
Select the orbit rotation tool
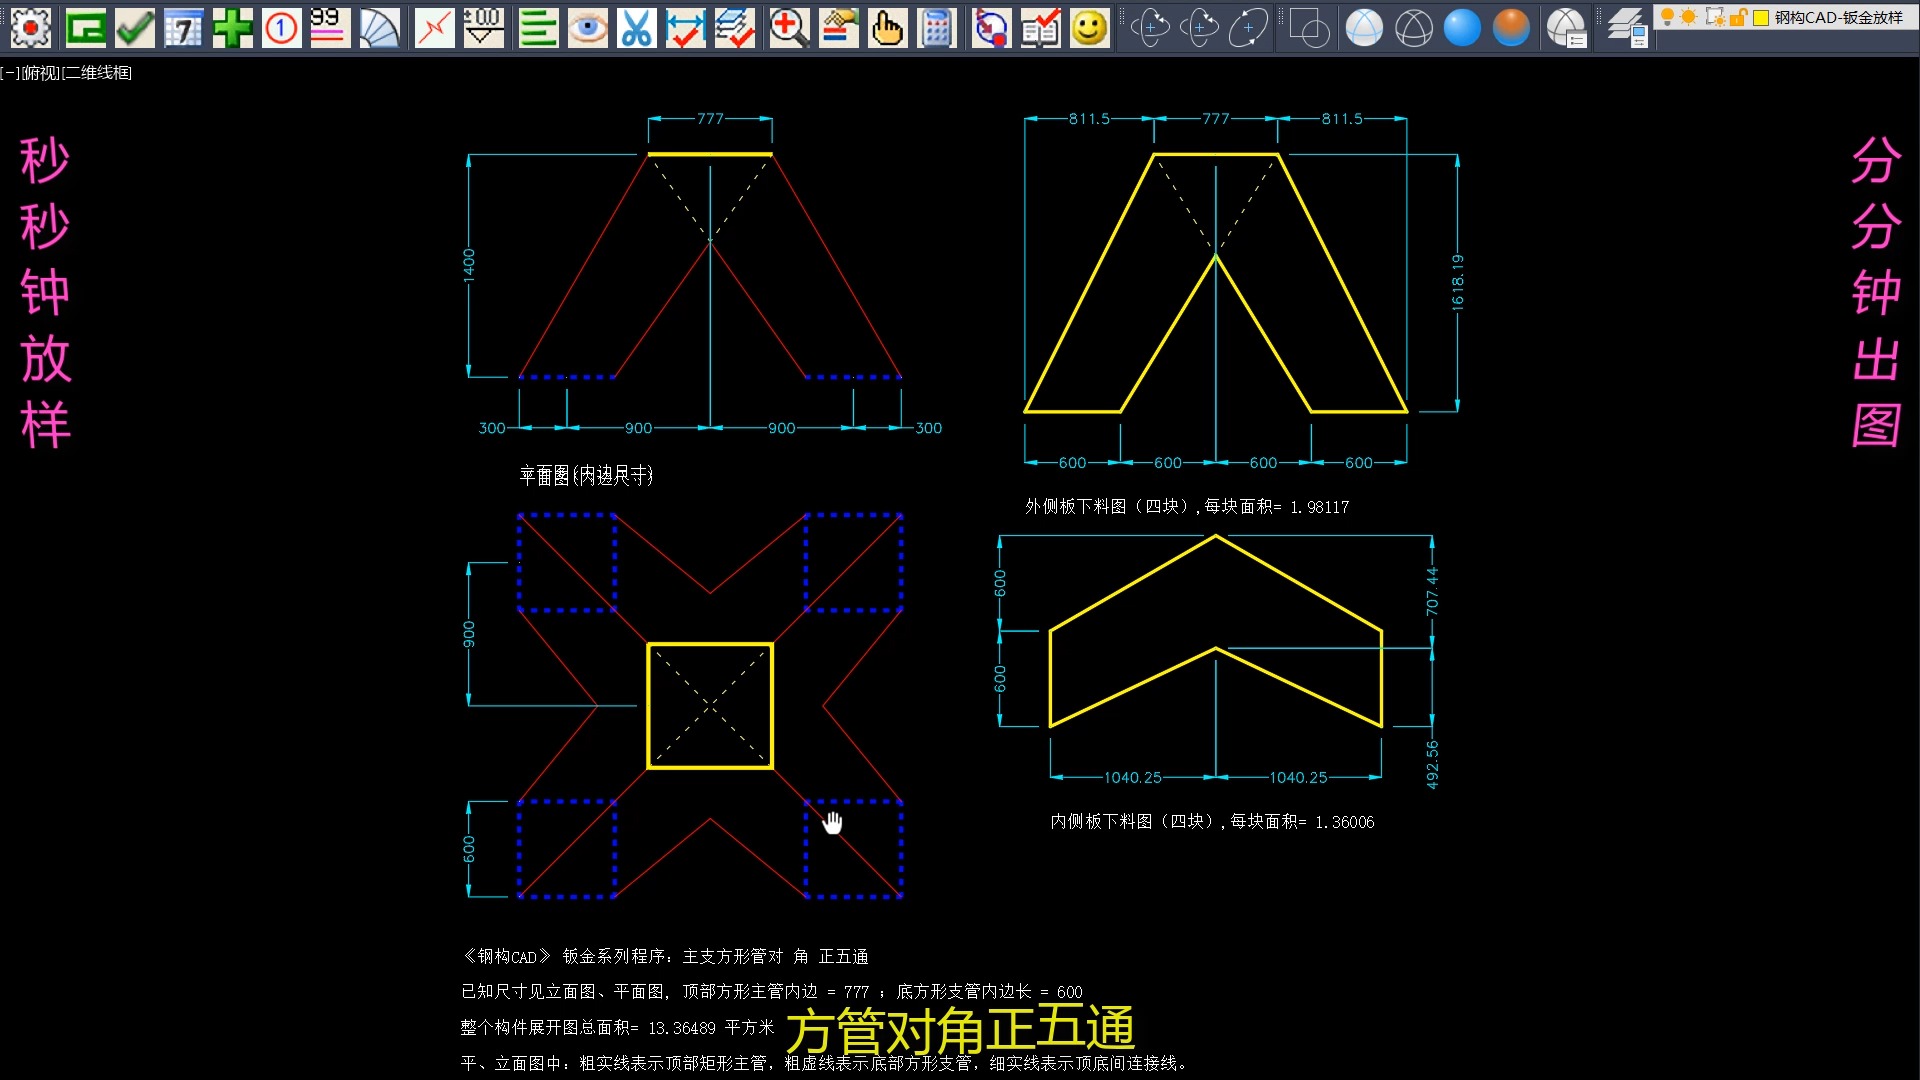point(1150,27)
